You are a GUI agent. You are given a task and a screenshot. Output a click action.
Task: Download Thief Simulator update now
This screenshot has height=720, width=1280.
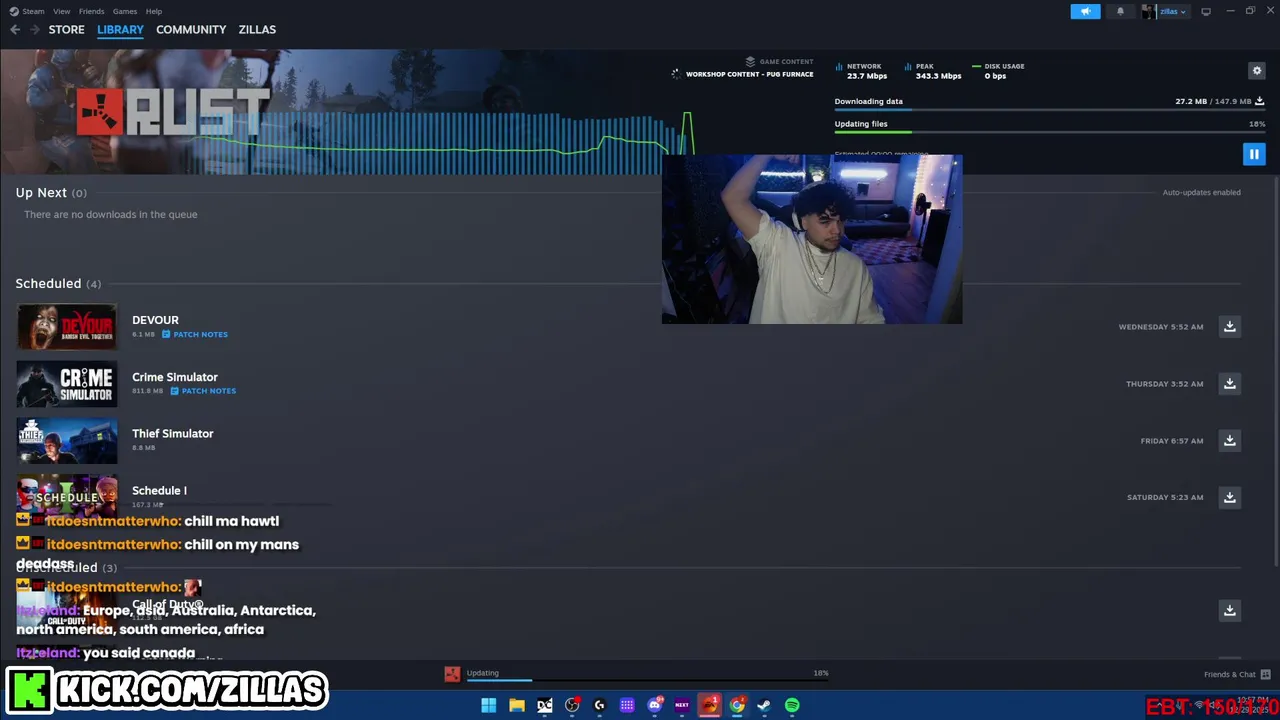[x=1230, y=441]
